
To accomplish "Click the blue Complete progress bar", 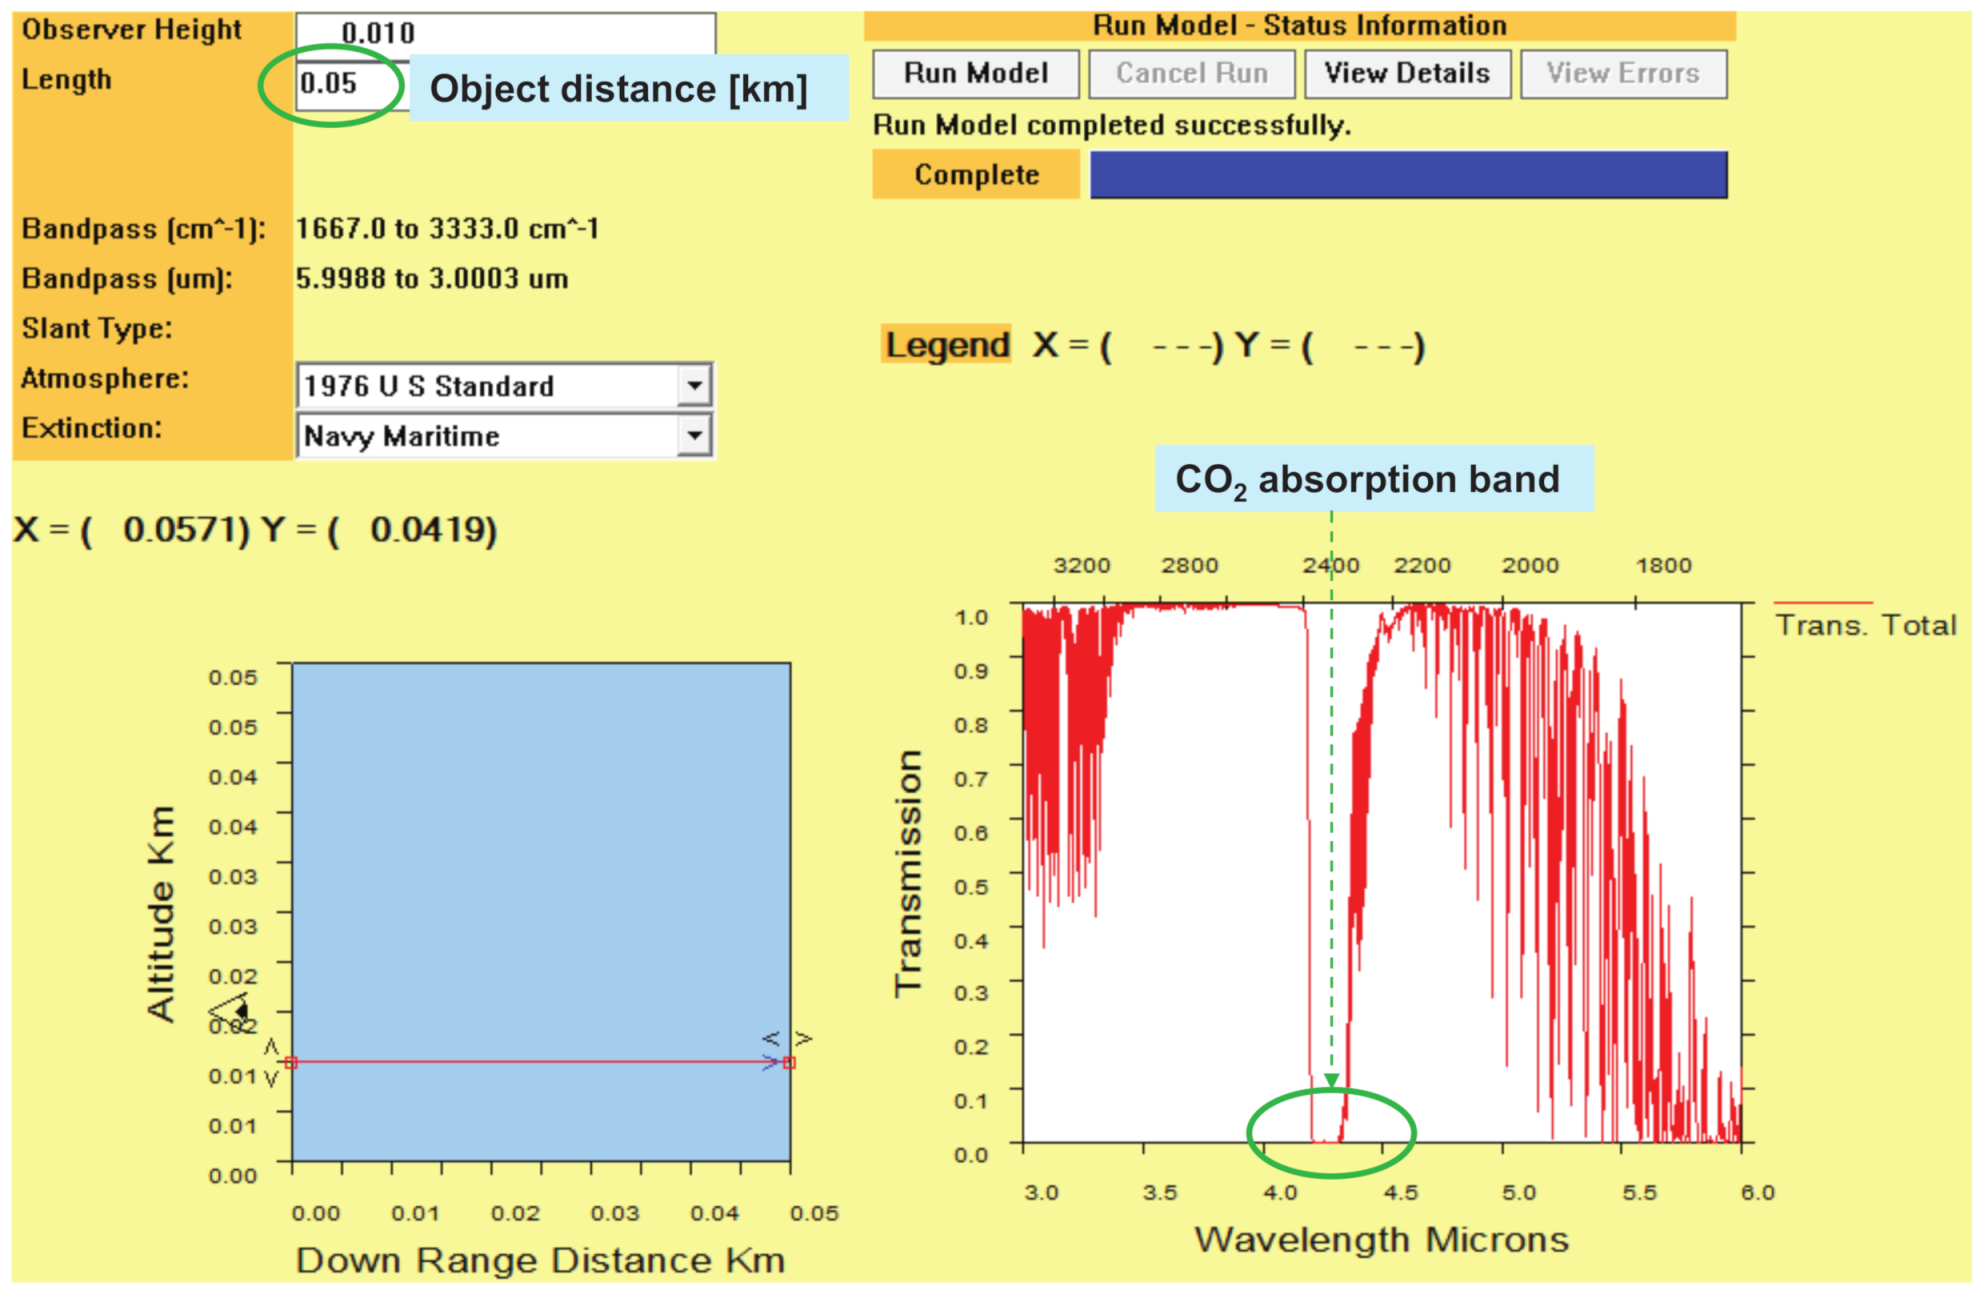I will click(1410, 175).
